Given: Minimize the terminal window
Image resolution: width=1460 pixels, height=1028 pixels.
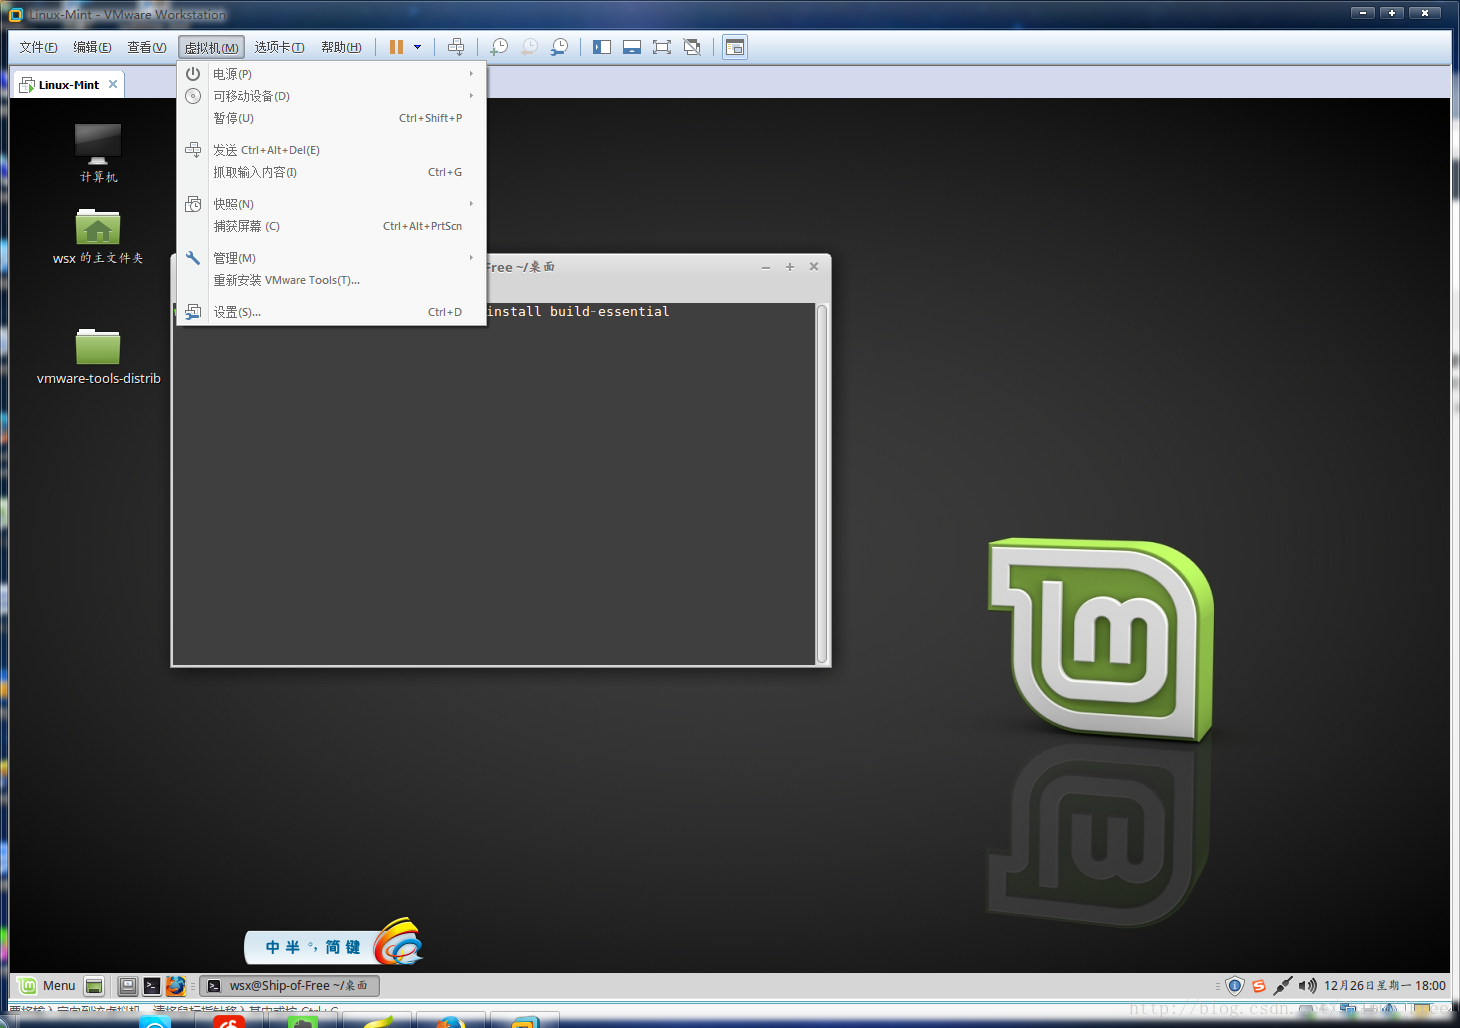Looking at the screenshot, I should tap(766, 267).
